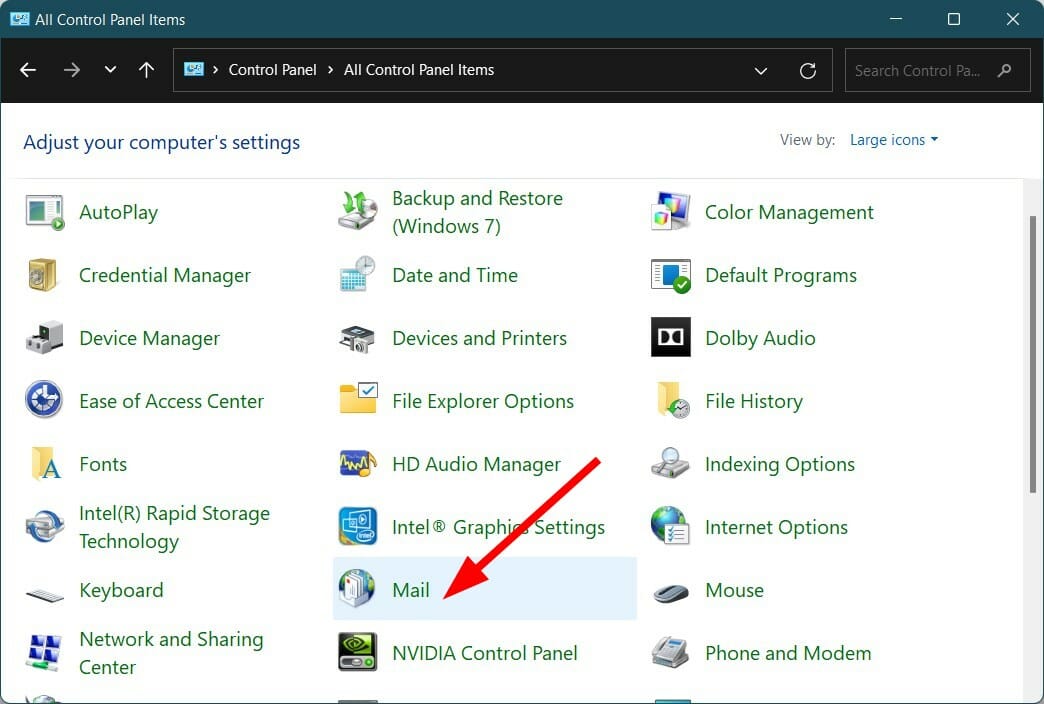Click the Device Manager link
The height and width of the screenshot is (704, 1044).
(x=149, y=338)
